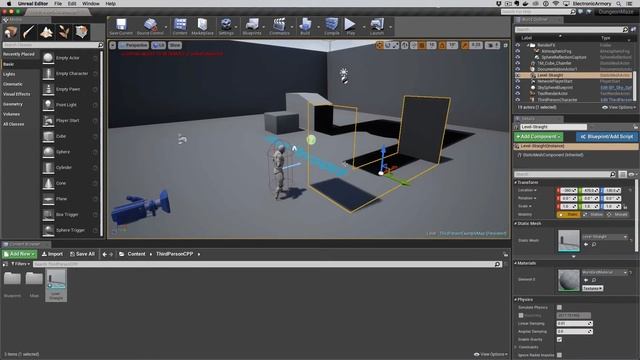Enable the Simulate Physics checkbox
640x360 pixels.
[x=559, y=307]
